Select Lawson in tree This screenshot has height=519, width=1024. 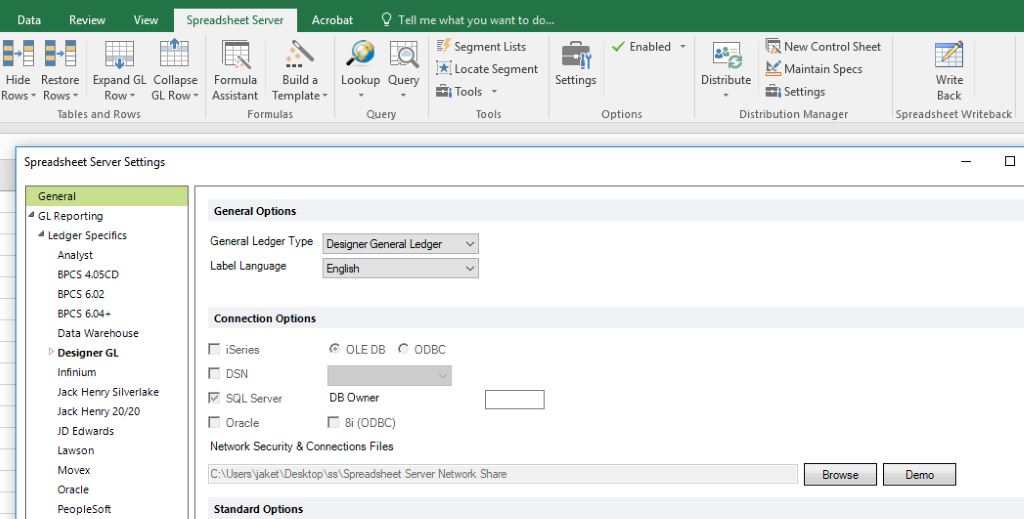76,450
